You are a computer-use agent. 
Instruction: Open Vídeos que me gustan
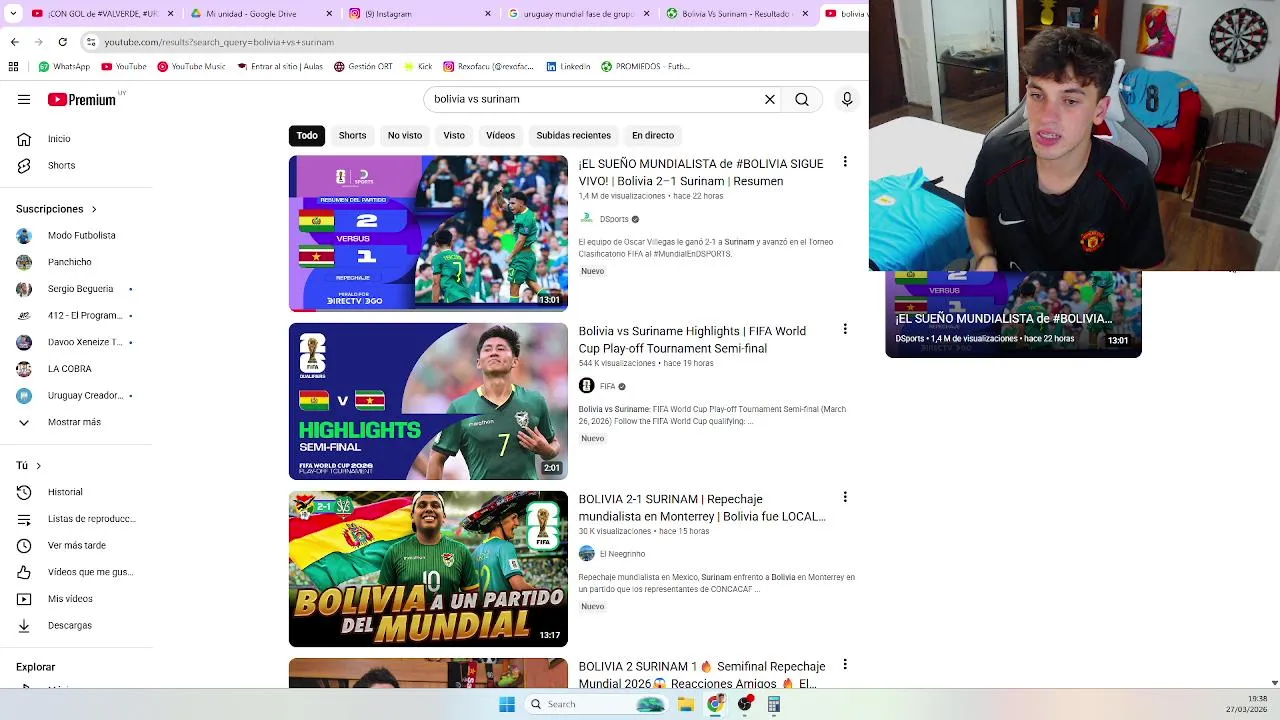coord(76,572)
